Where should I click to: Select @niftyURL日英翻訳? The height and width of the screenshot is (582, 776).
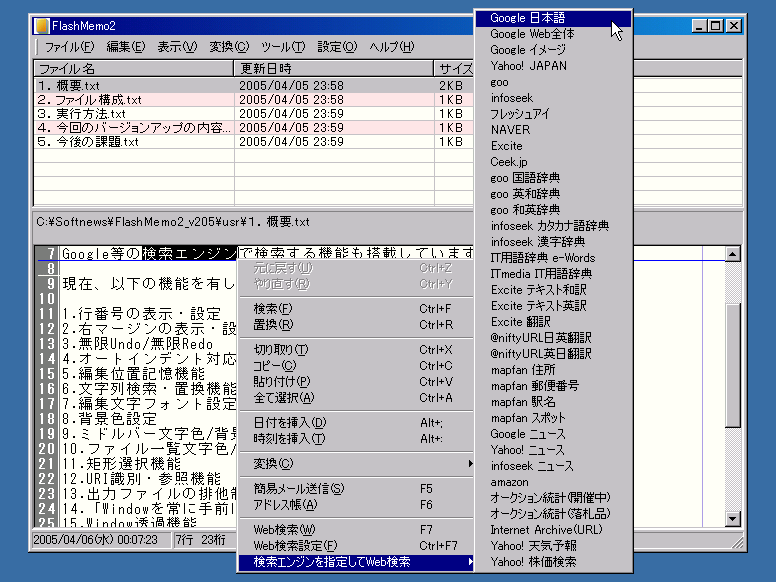[x=553, y=338]
